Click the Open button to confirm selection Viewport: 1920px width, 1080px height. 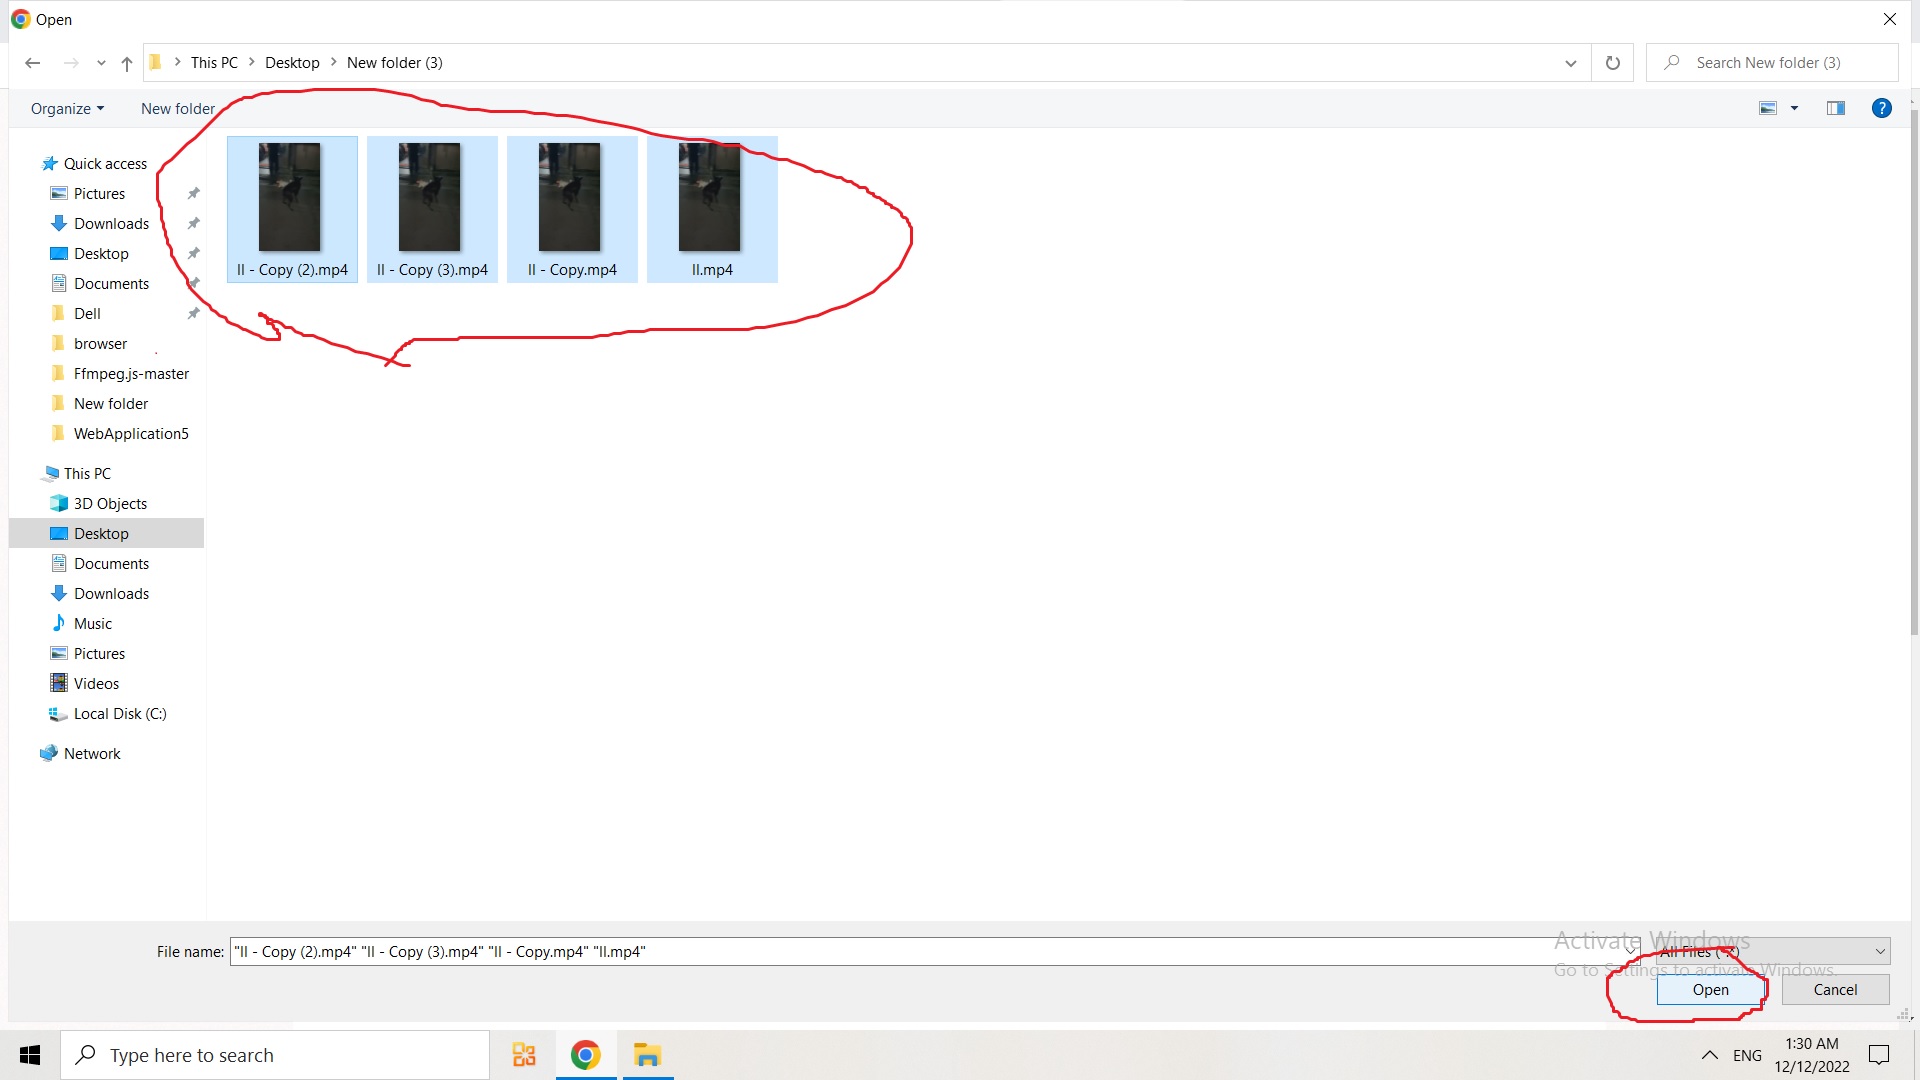1710,989
